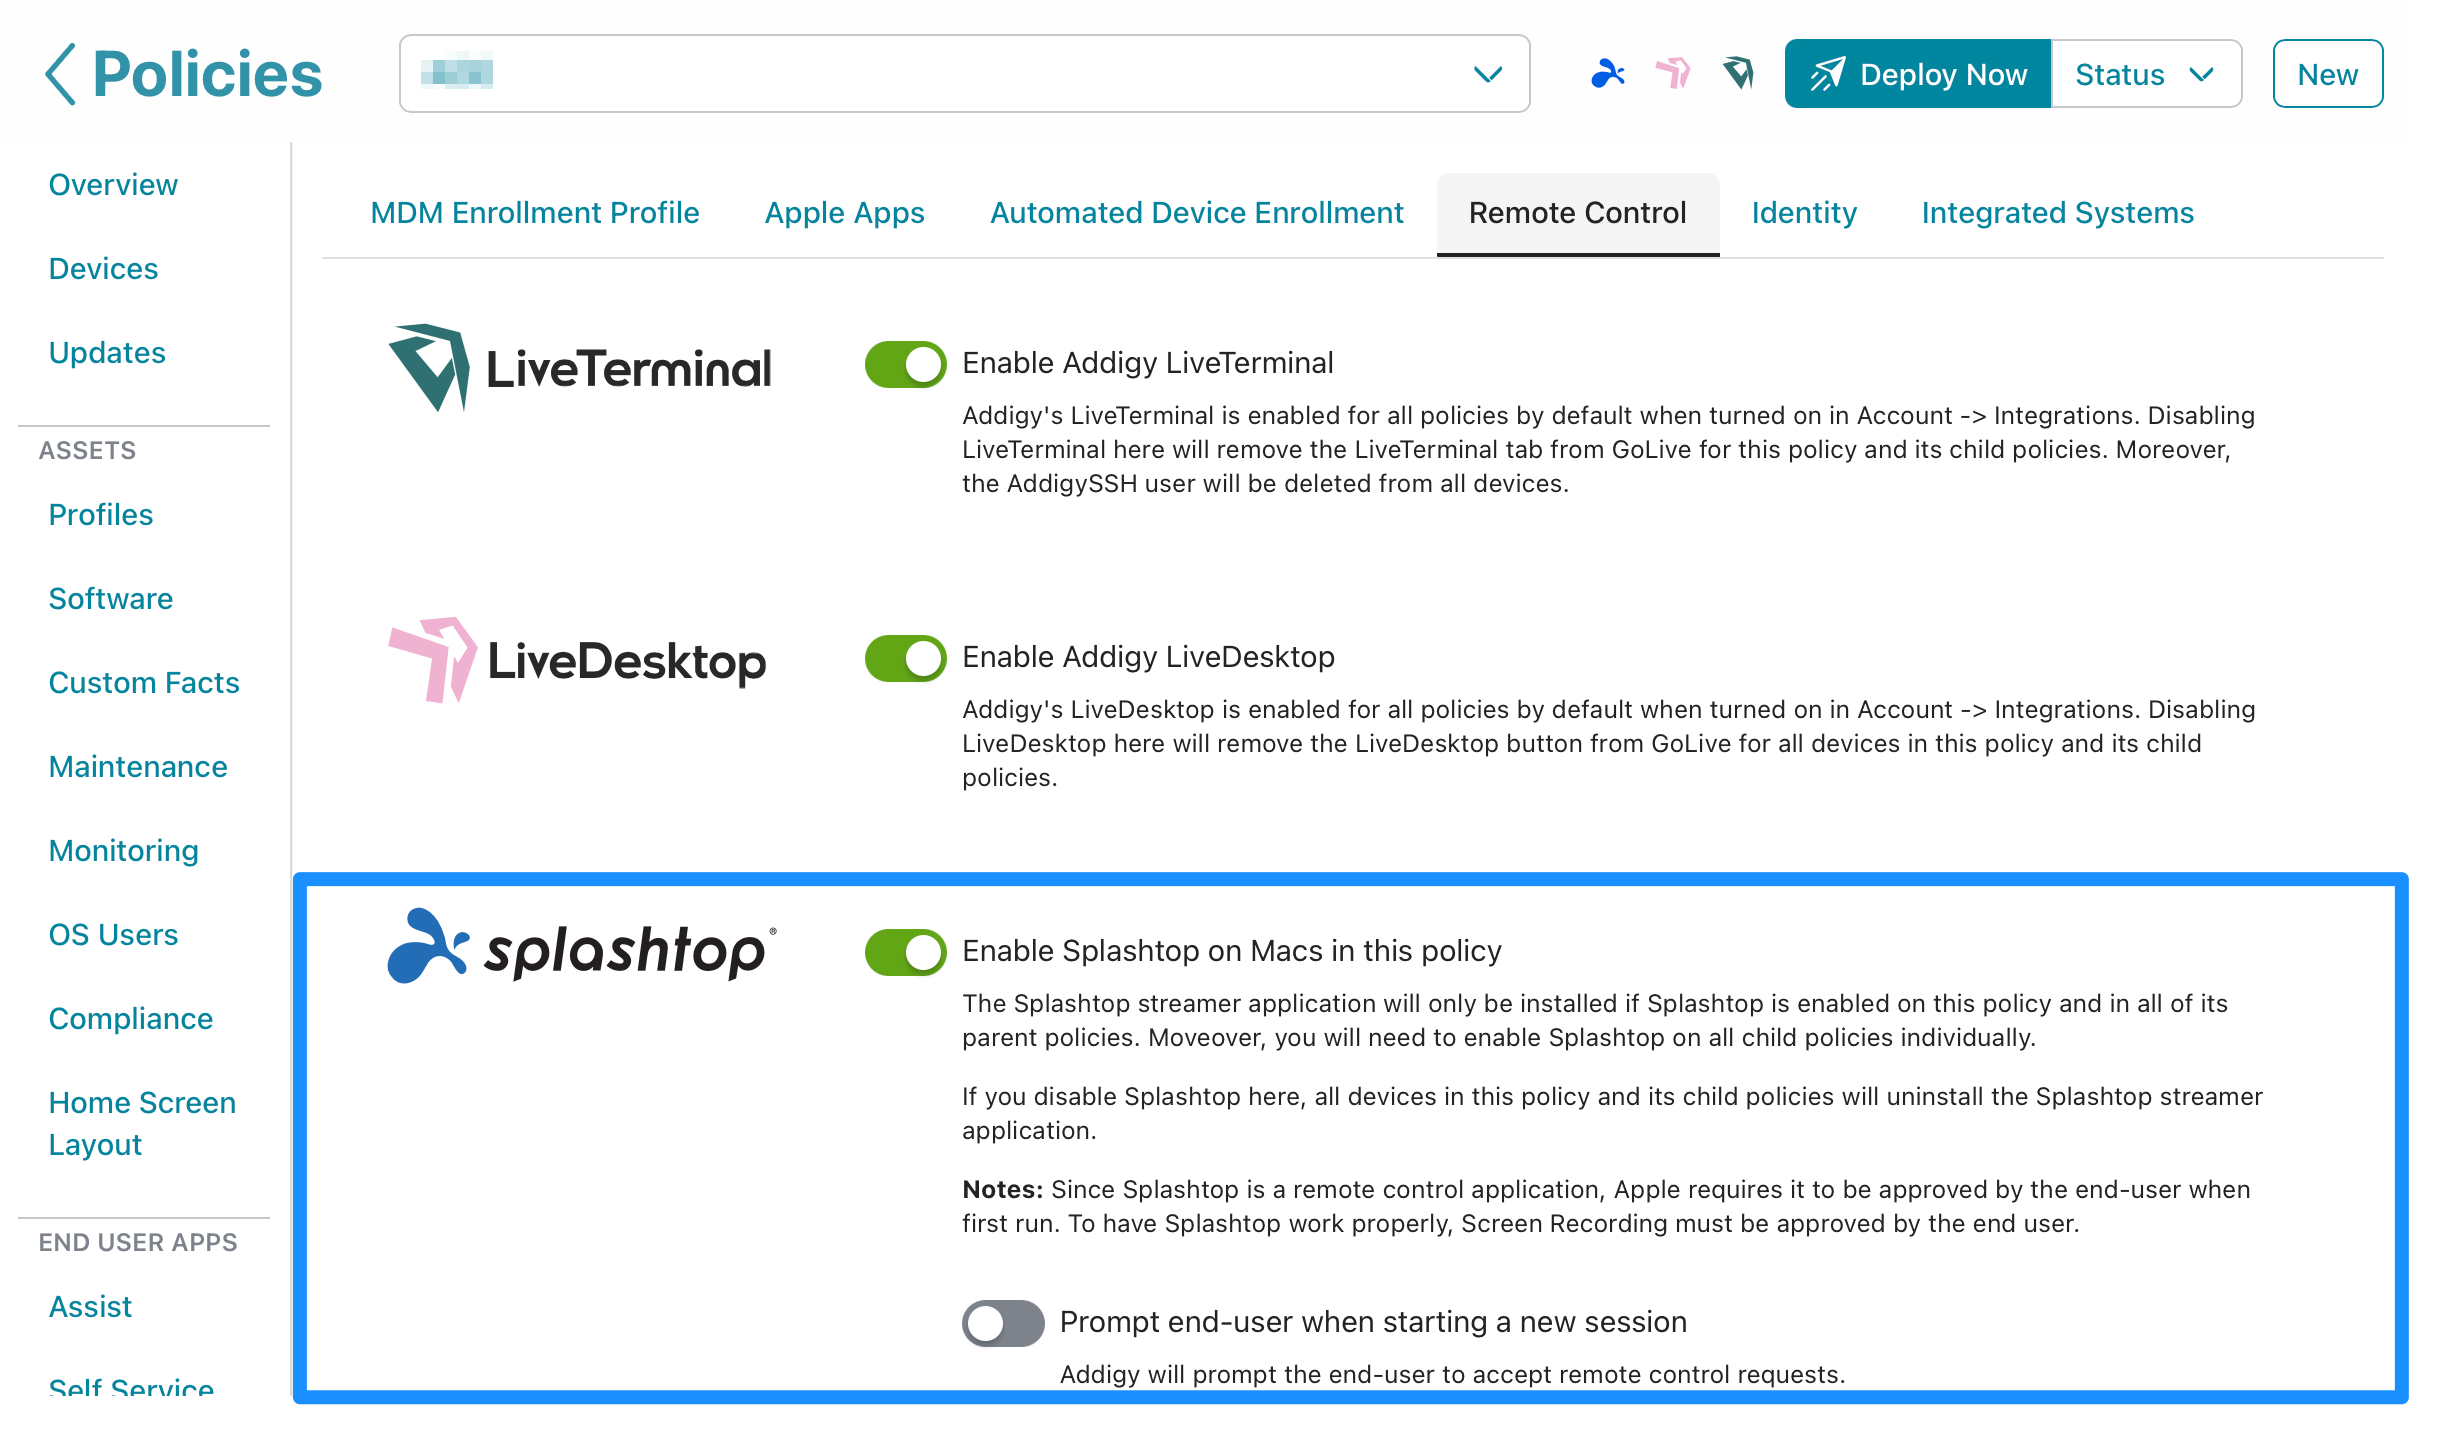Click the LiveTerminal logo next to its toggle
This screenshot has width=2450, height=1446.
tap(578, 367)
